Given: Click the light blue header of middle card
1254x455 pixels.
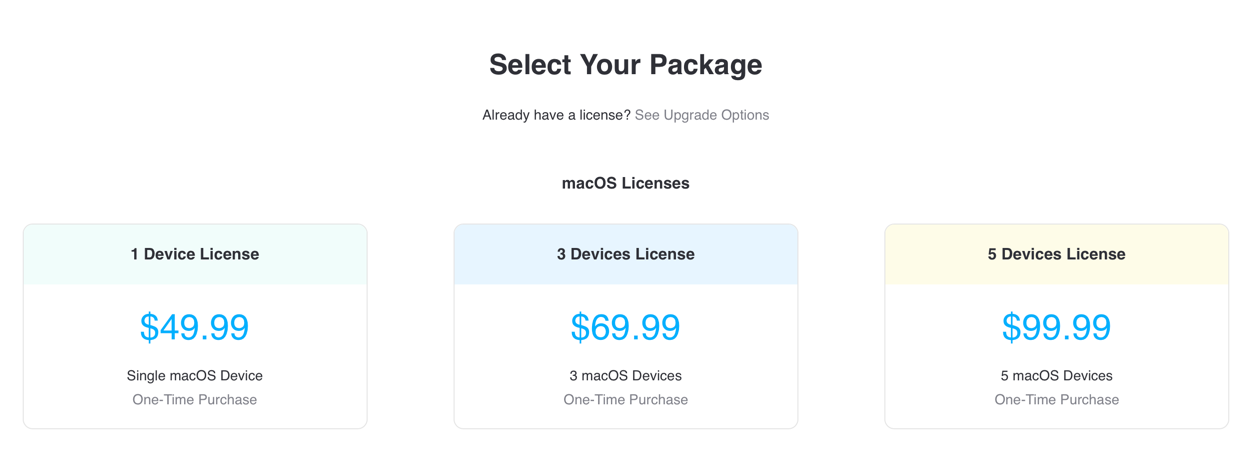Looking at the screenshot, I should pyautogui.click(x=626, y=254).
